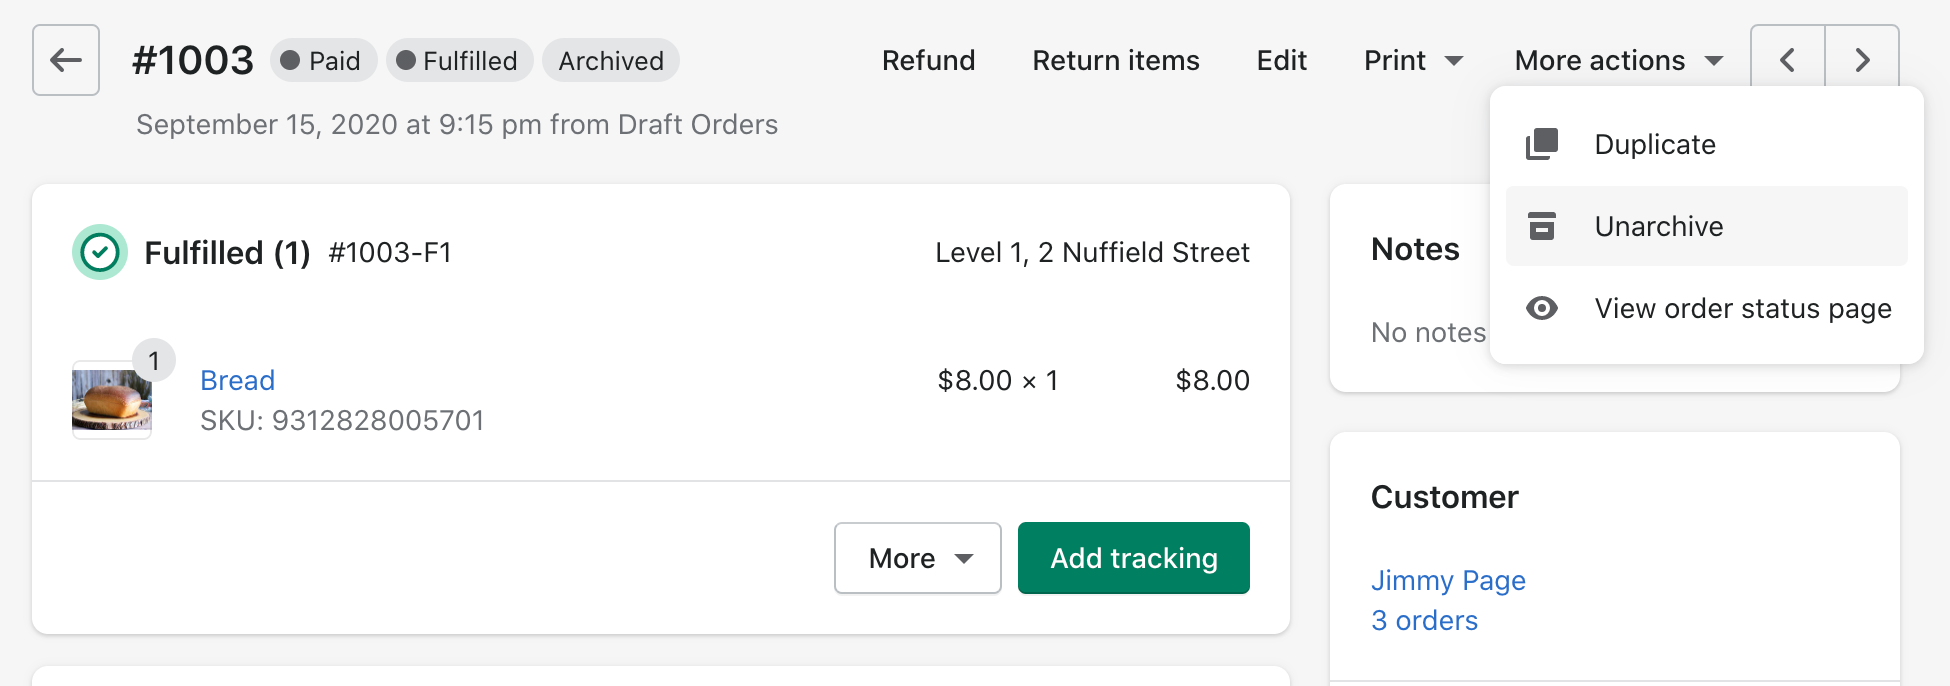
Task: Expand the Print dropdown
Action: (x=1413, y=60)
